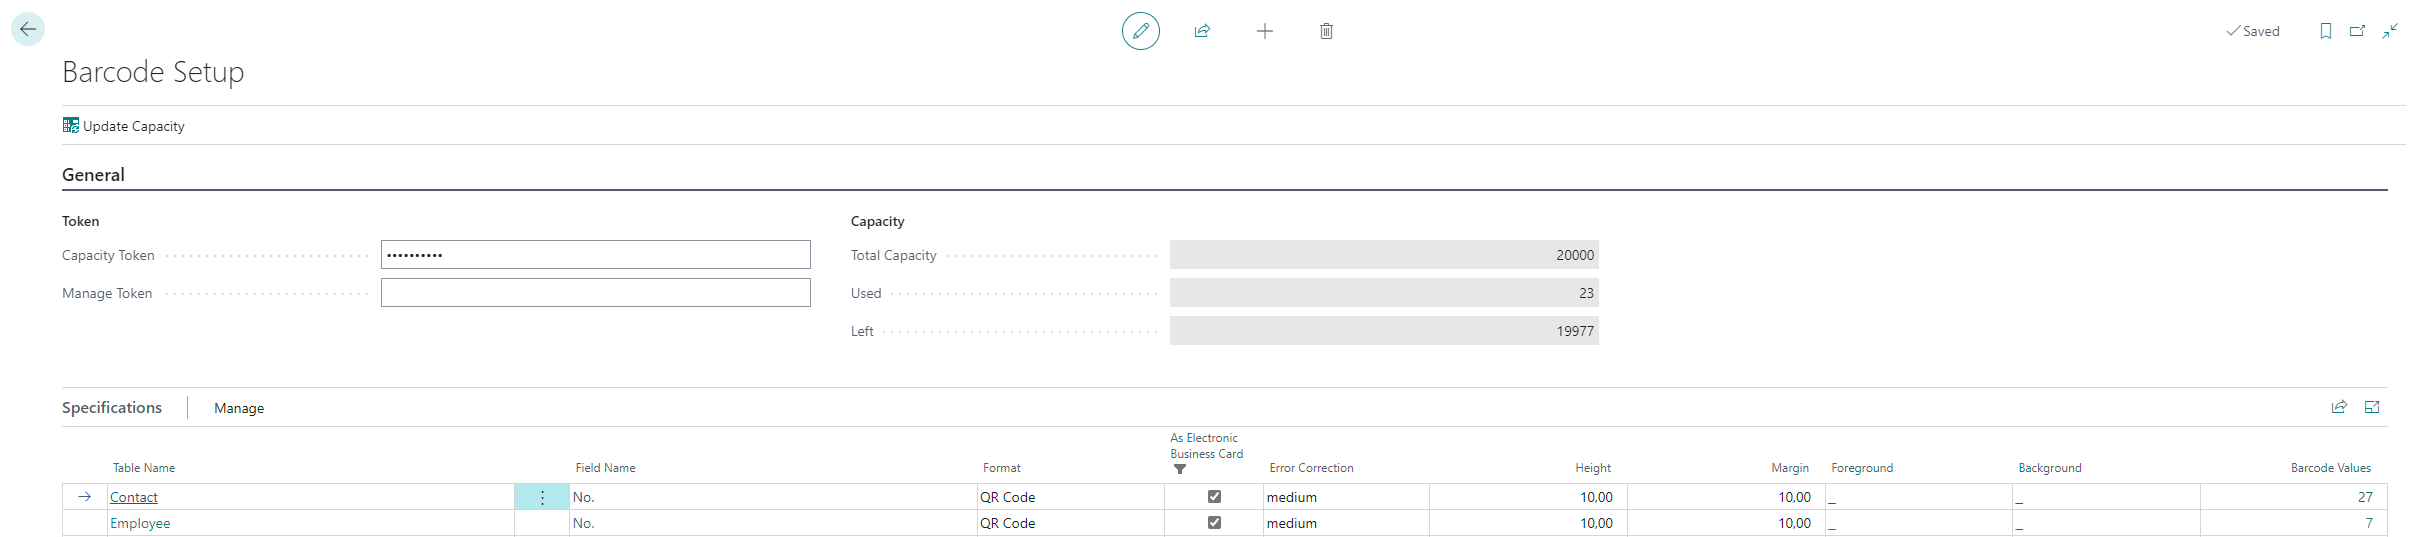Open the Manage menu in Specifications

239,408
